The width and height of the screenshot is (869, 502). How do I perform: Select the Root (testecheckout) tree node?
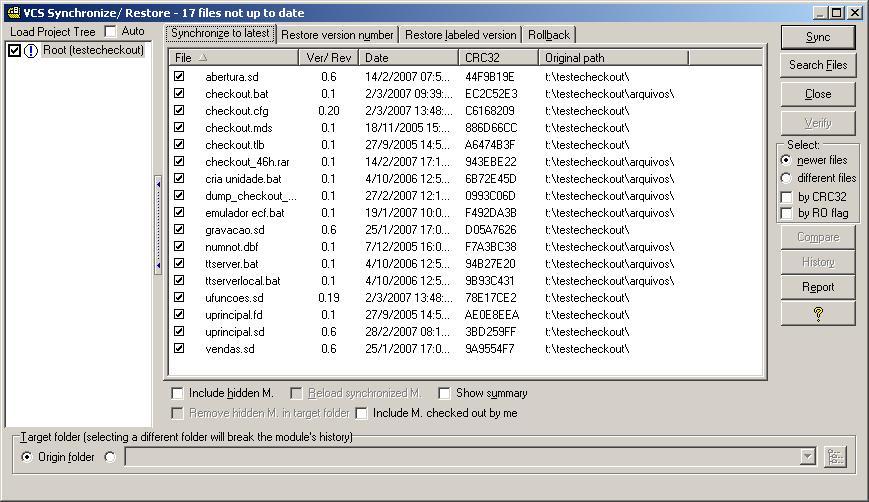[x=93, y=50]
